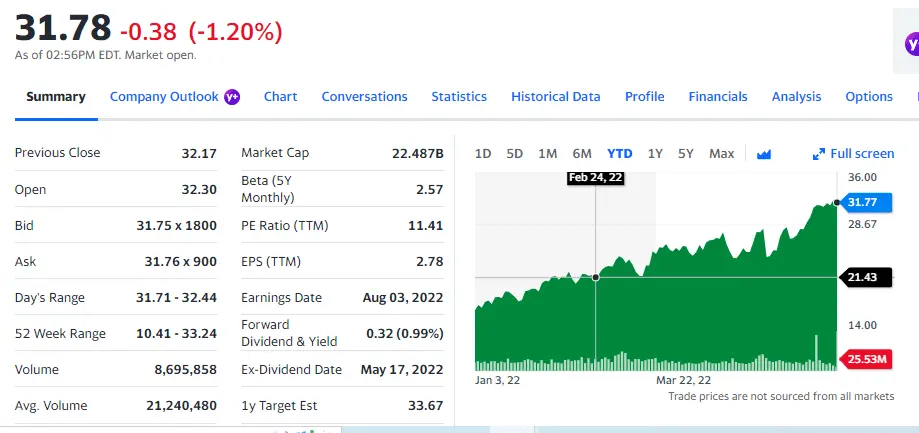Click the blue 31.77 current price label
Screen dimensions: 919x433
tap(862, 203)
